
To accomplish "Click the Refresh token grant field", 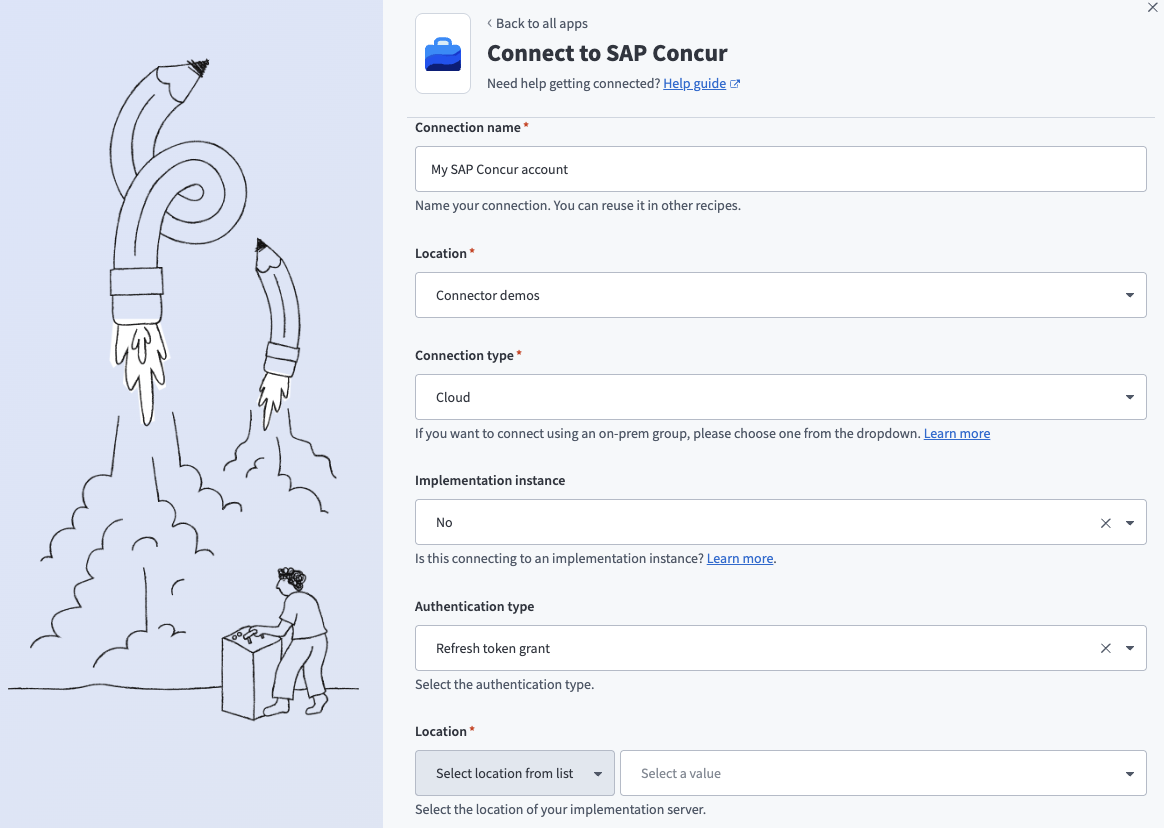I will tap(700, 648).
